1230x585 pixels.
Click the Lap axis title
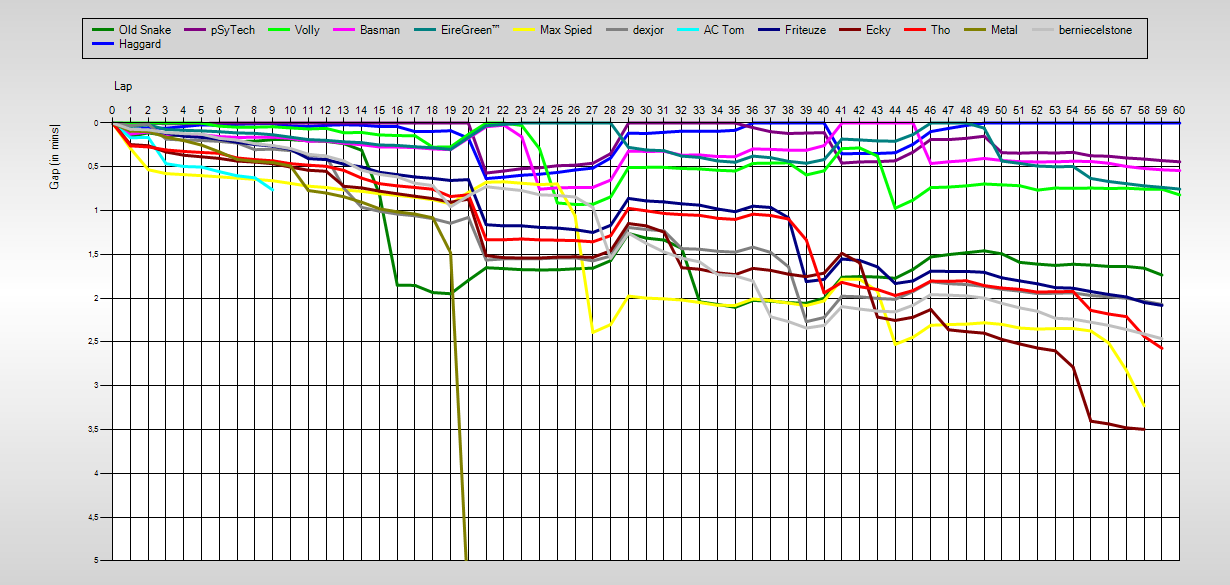click(122, 88)
